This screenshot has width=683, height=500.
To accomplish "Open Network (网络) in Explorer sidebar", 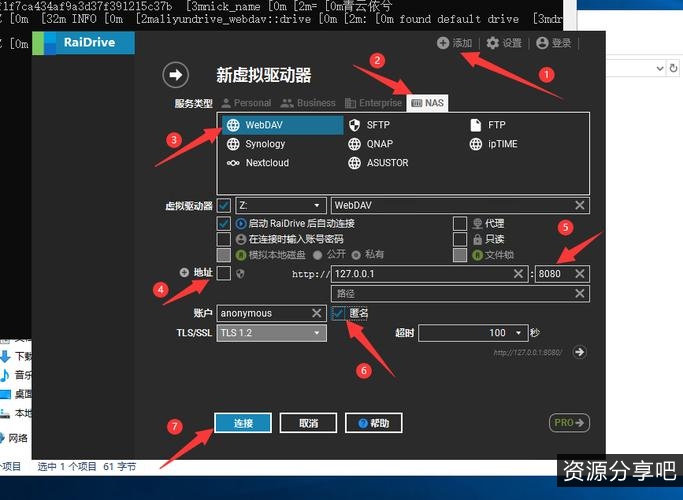I will coord(14,438).
